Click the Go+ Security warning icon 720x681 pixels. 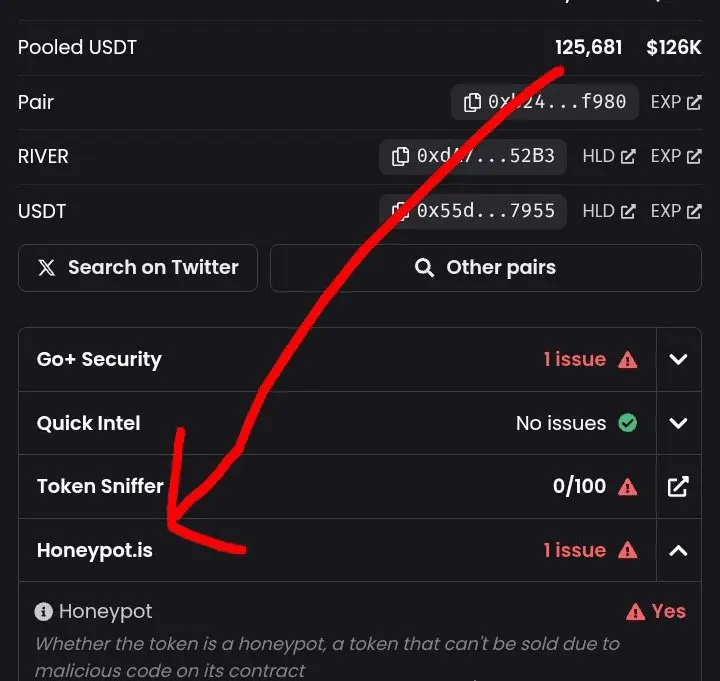(628, 360)
